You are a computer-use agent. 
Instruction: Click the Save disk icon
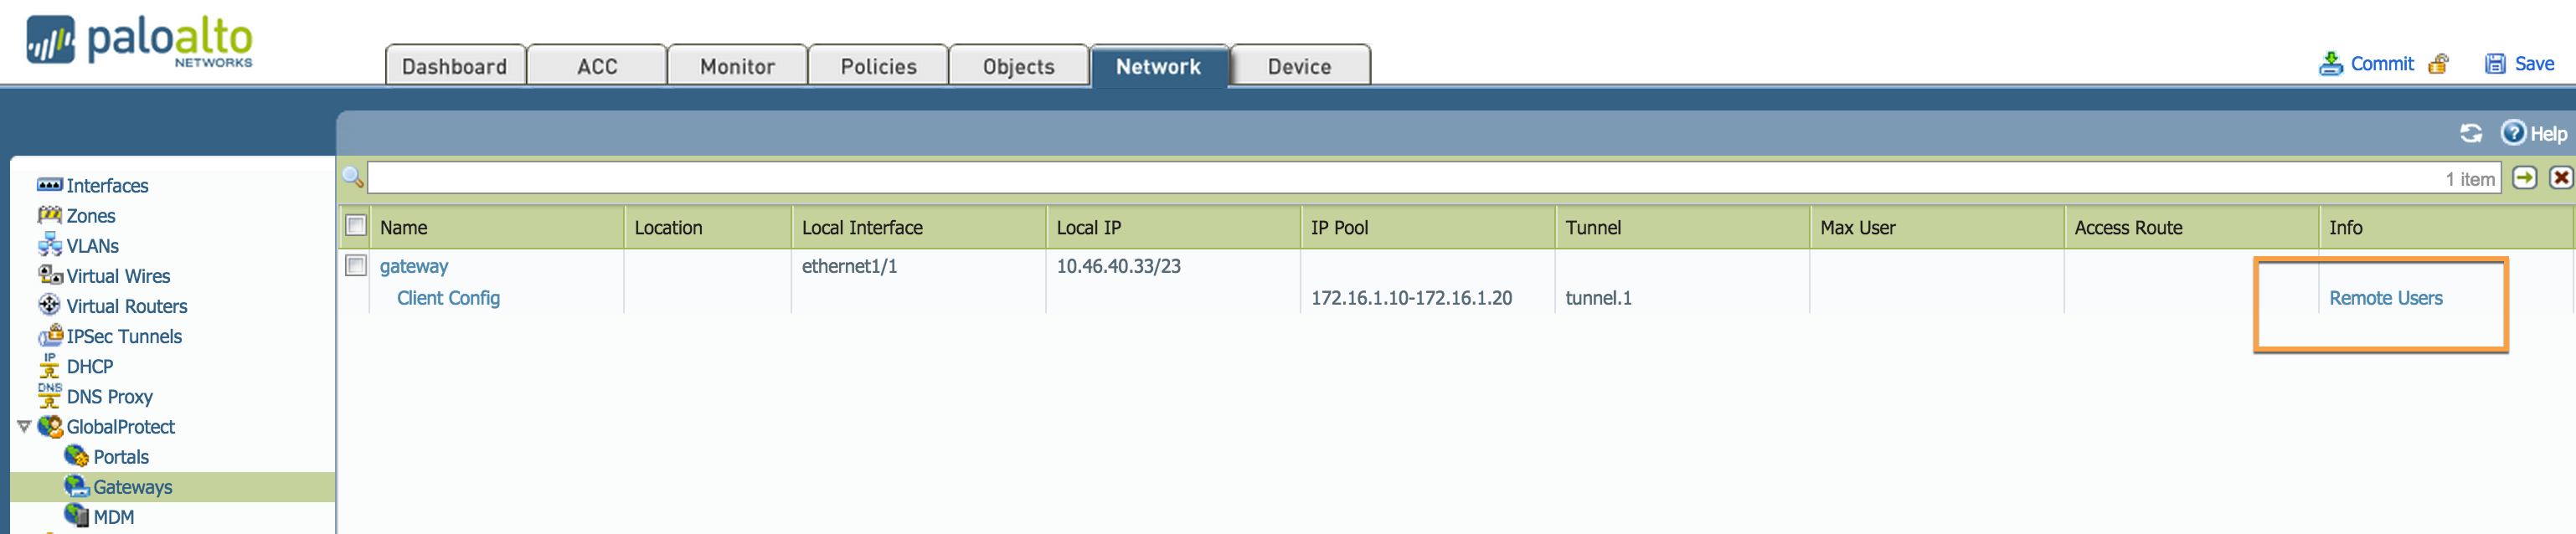point(2495,64)
